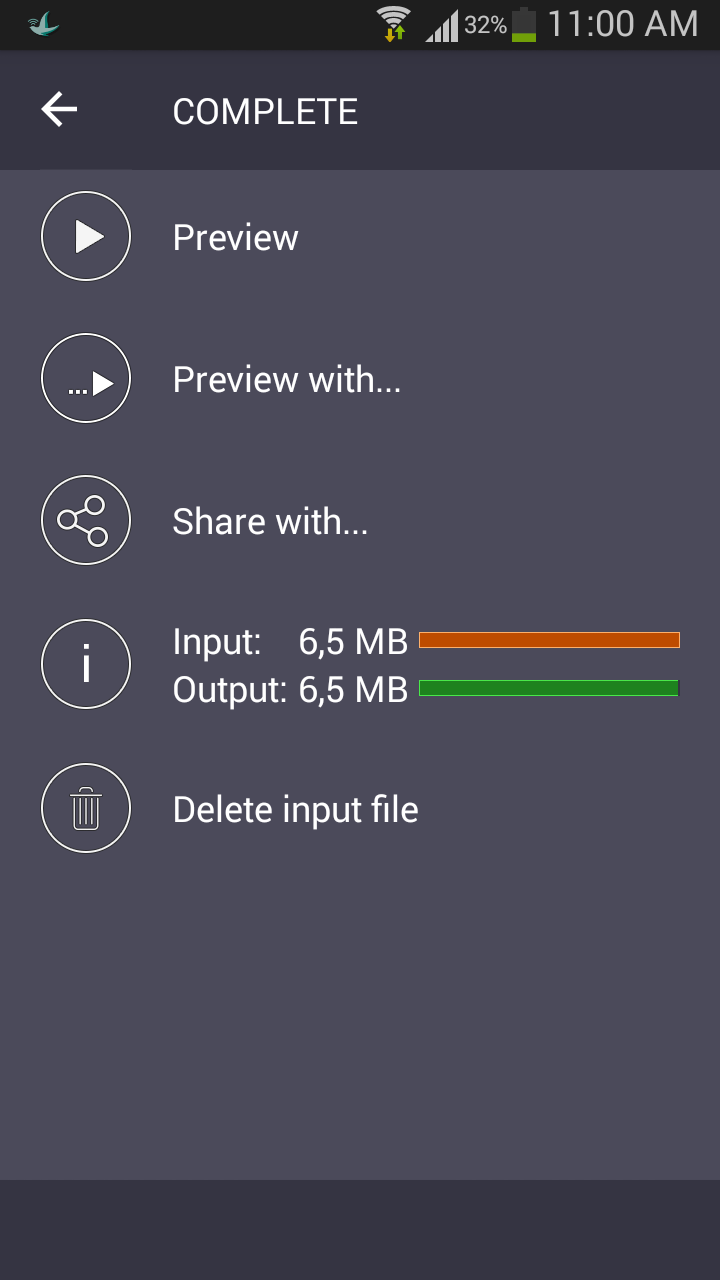Tap the Wi-Fi status bar icon
Image resolution: width=720 pixels, height=1280 pixels.
coord(394,23)
